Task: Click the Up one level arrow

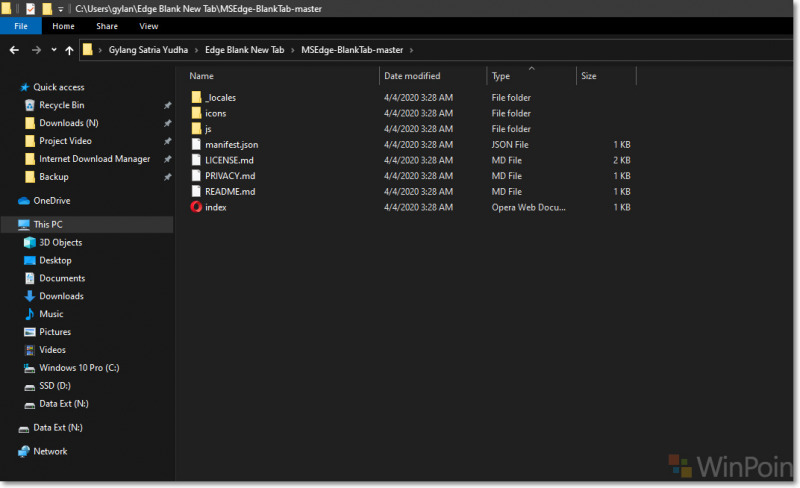Action: pyautogui.click(x=69, y=50)
